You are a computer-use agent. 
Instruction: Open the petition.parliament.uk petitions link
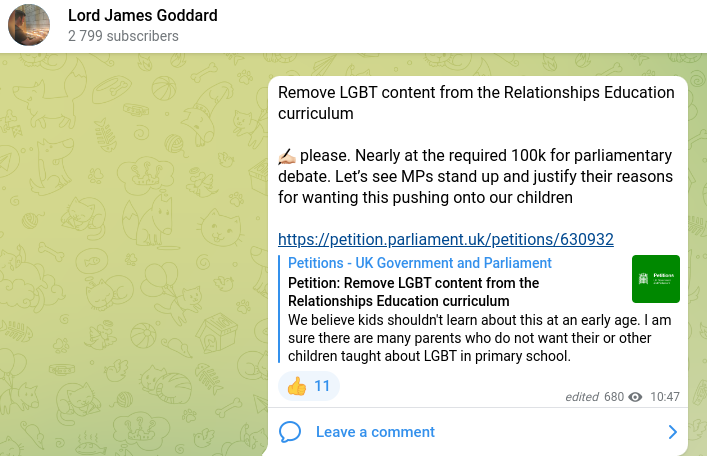[x=445, y=239]
